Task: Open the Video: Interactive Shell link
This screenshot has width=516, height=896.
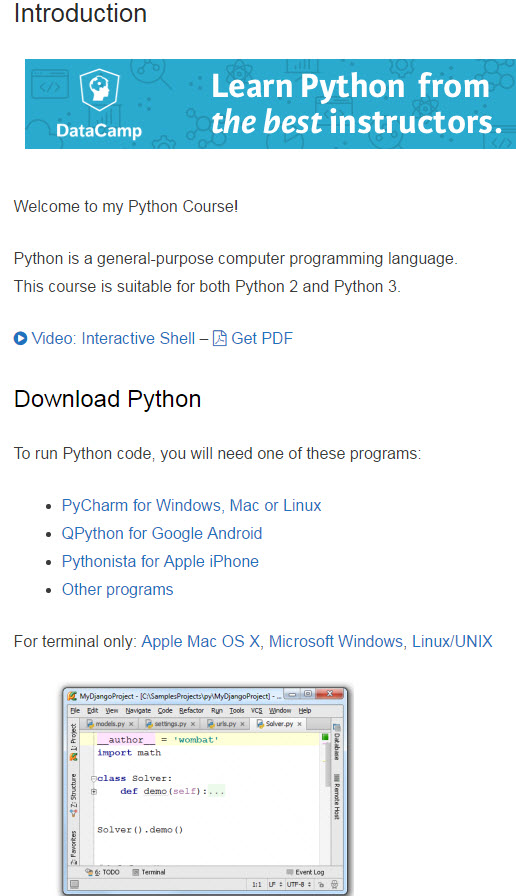Action: [113, 338]
